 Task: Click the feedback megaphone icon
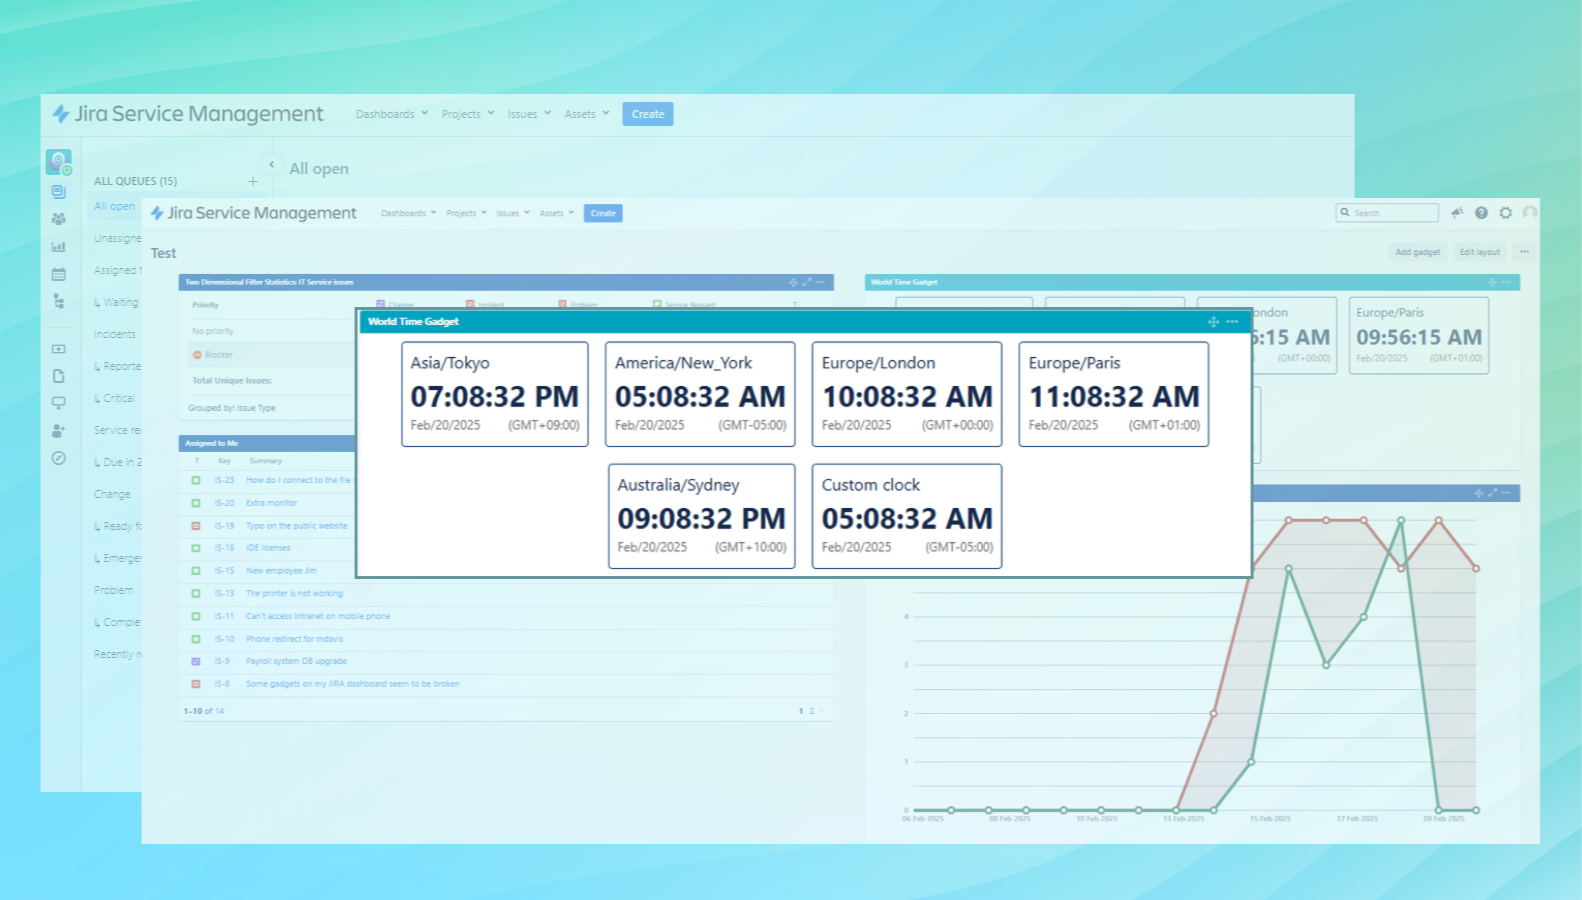point(1457,213)
